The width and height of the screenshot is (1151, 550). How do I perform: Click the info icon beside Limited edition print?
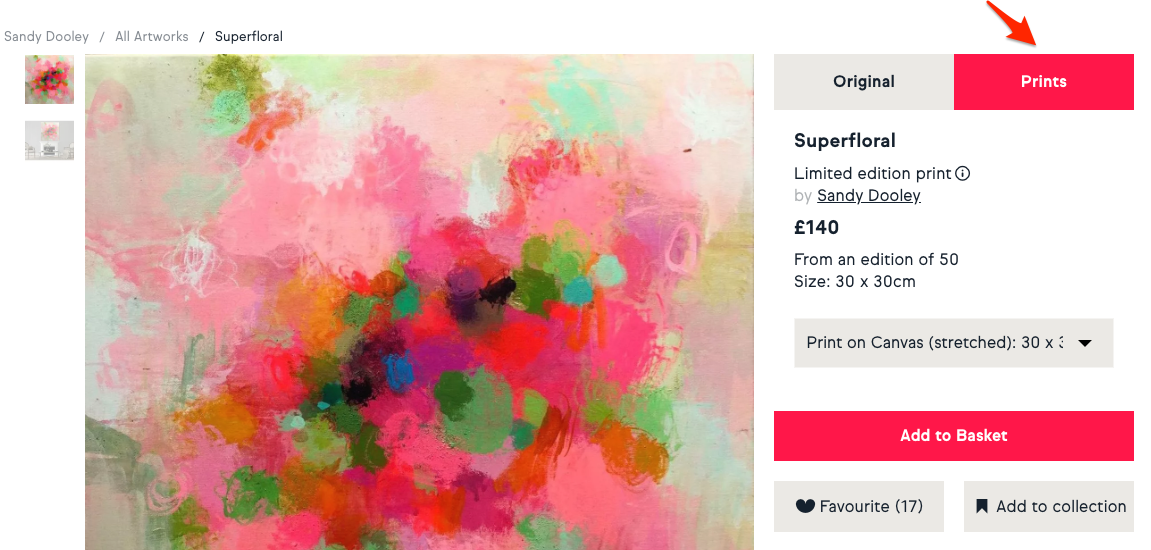point(963,173)
